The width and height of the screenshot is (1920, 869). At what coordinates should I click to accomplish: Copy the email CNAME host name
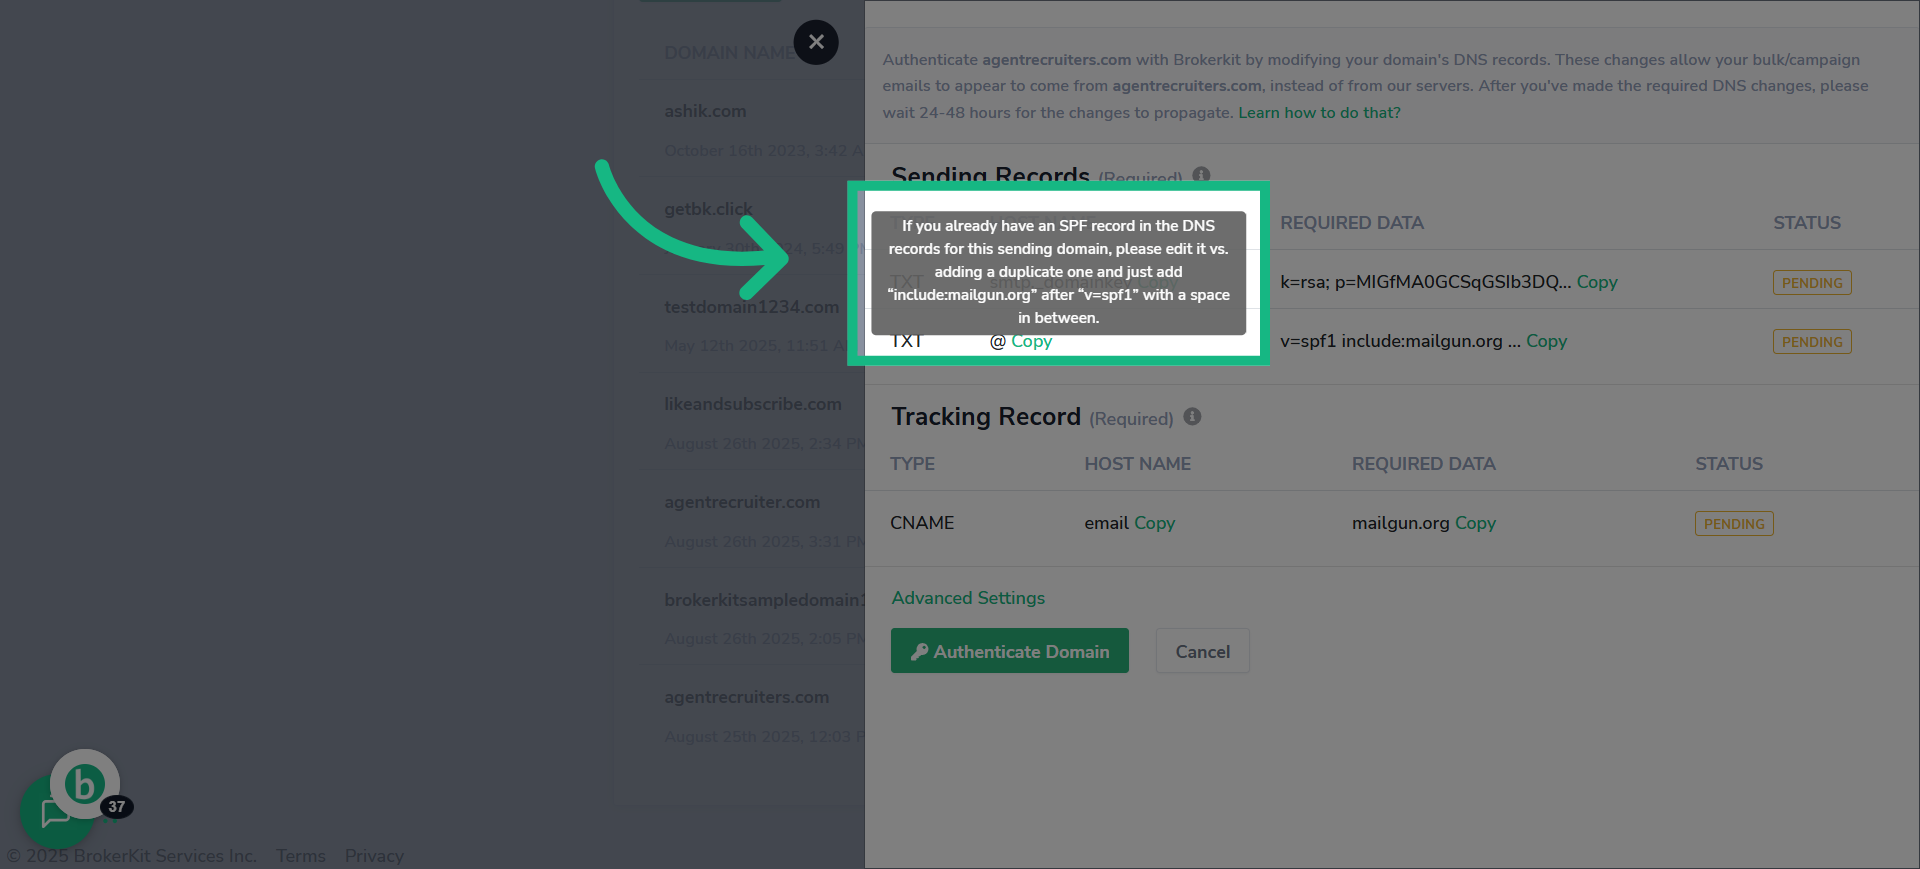(x=1154, y=523)
